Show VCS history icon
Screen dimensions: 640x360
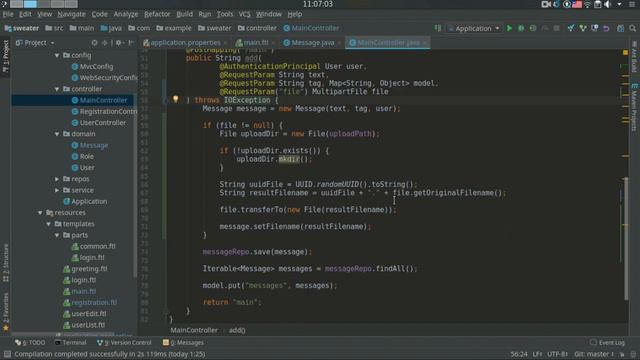(x=594, y=28)
